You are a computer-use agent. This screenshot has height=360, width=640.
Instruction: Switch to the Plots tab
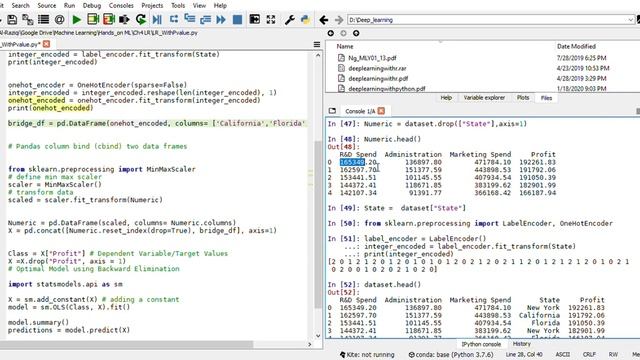click(523, 98)
